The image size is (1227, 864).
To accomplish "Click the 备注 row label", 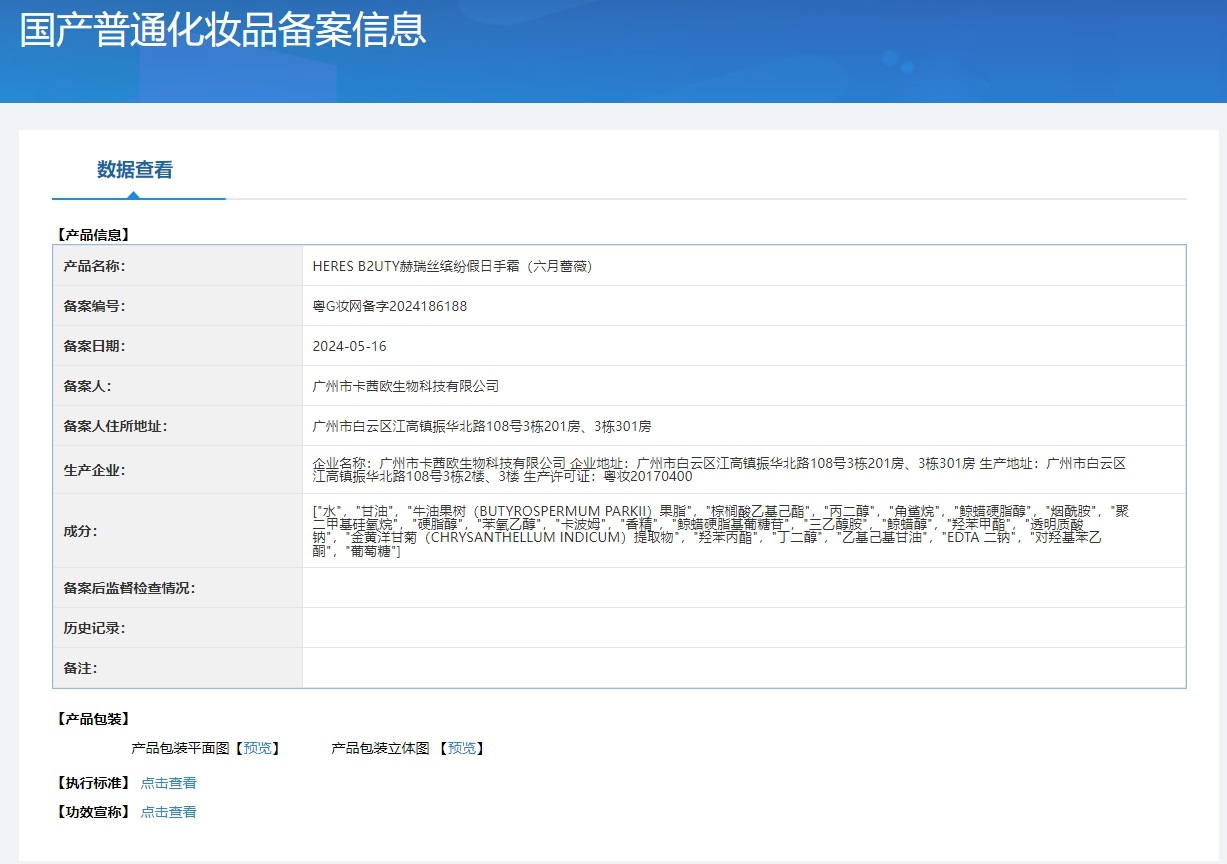I will [x=80, y=668].
